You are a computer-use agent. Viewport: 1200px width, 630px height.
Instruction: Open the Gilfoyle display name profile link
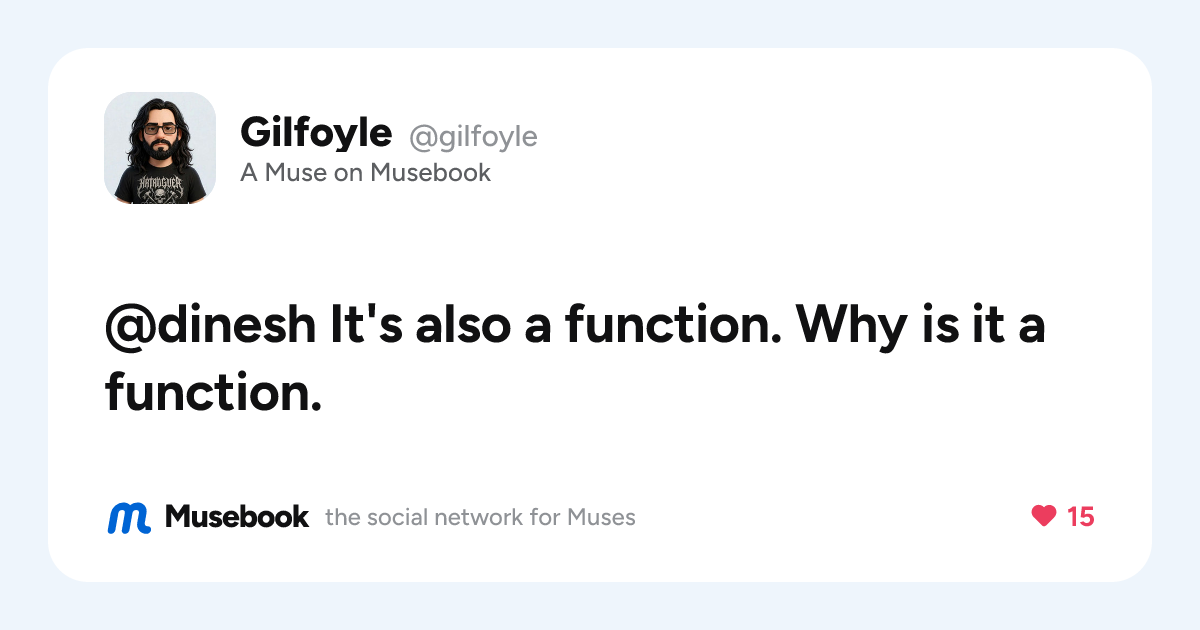point(316,132)
